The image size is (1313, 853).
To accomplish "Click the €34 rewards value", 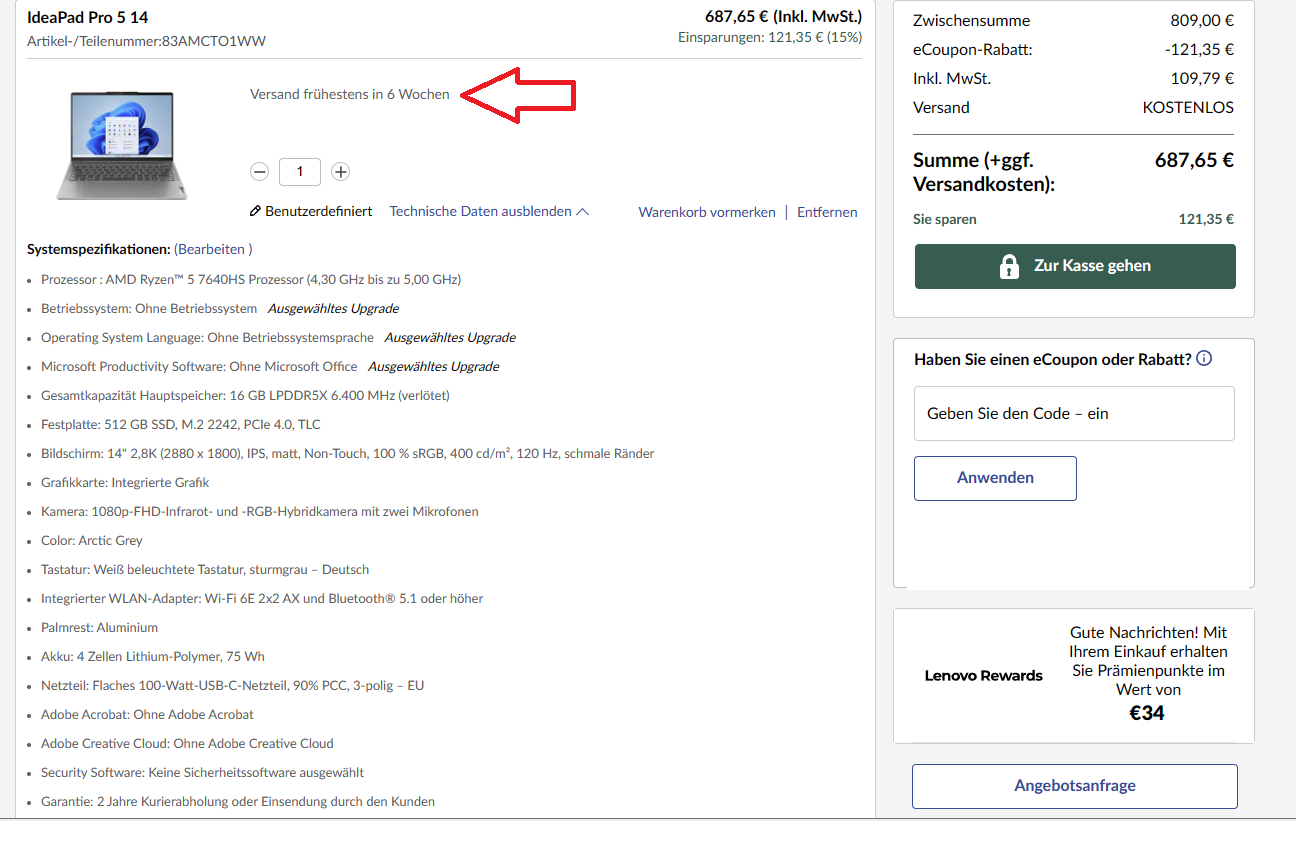I will coord(1147,713).
